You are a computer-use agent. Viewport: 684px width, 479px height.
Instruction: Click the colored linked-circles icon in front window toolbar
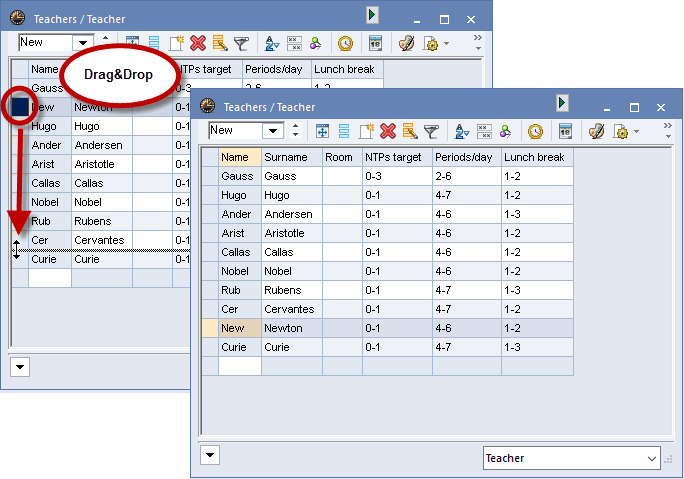click(506, 131)
